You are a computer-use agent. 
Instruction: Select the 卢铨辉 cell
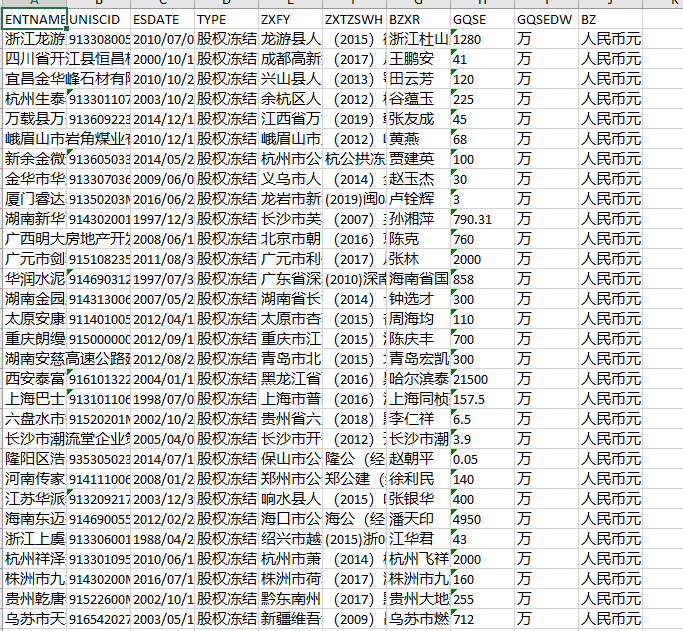[x=419, y=199]
